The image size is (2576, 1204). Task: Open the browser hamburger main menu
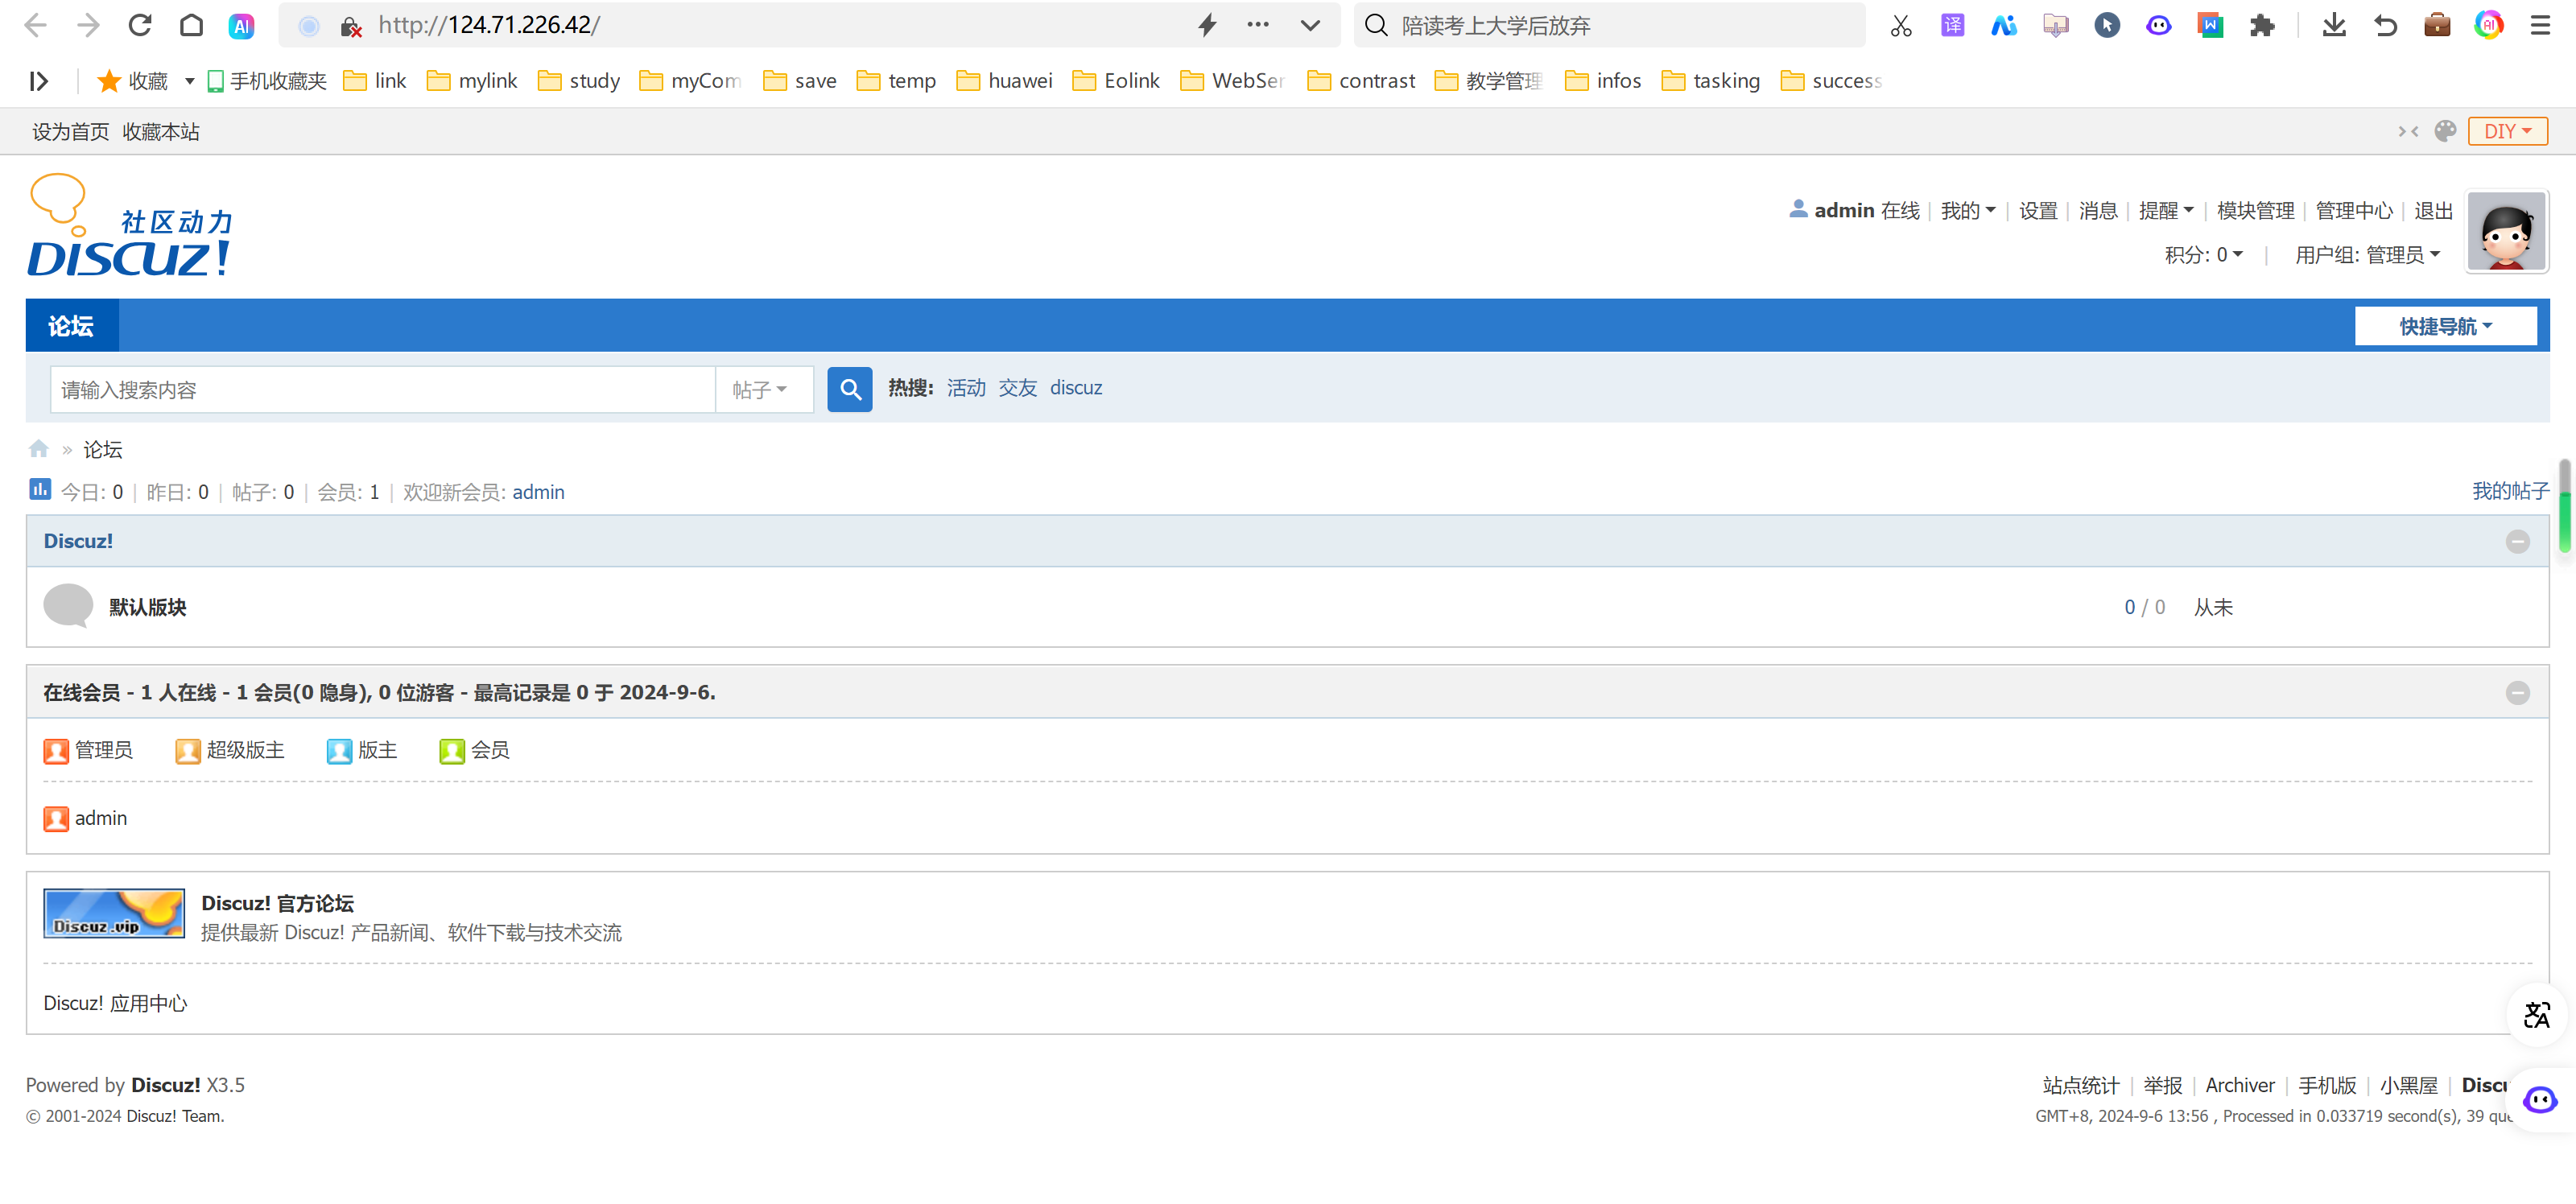point(2540,25)
